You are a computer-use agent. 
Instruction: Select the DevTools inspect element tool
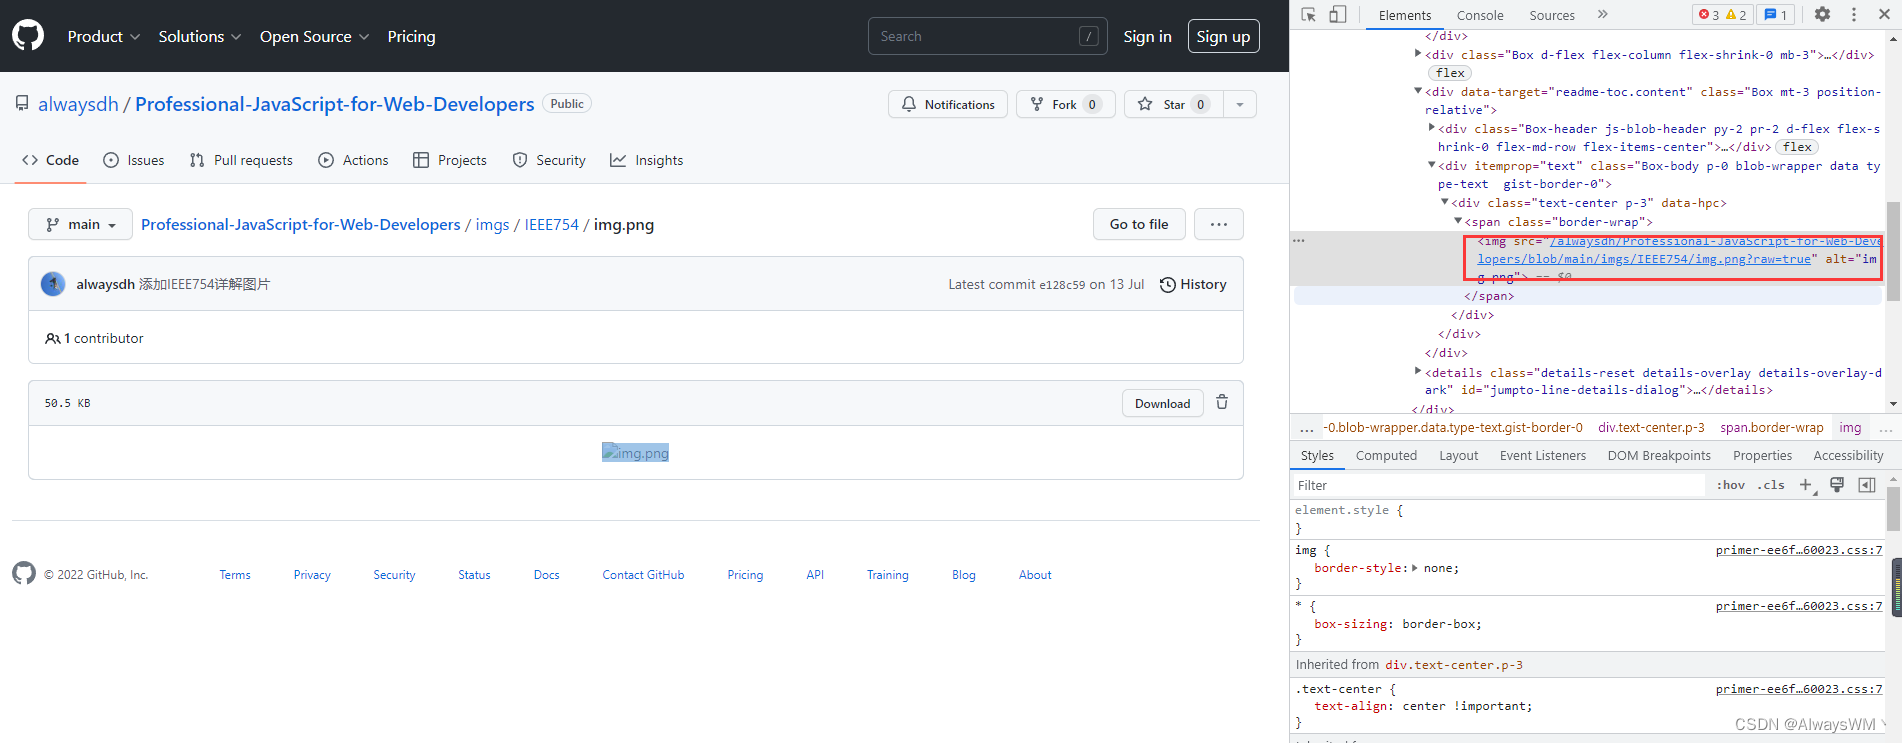pos(1308,15)
